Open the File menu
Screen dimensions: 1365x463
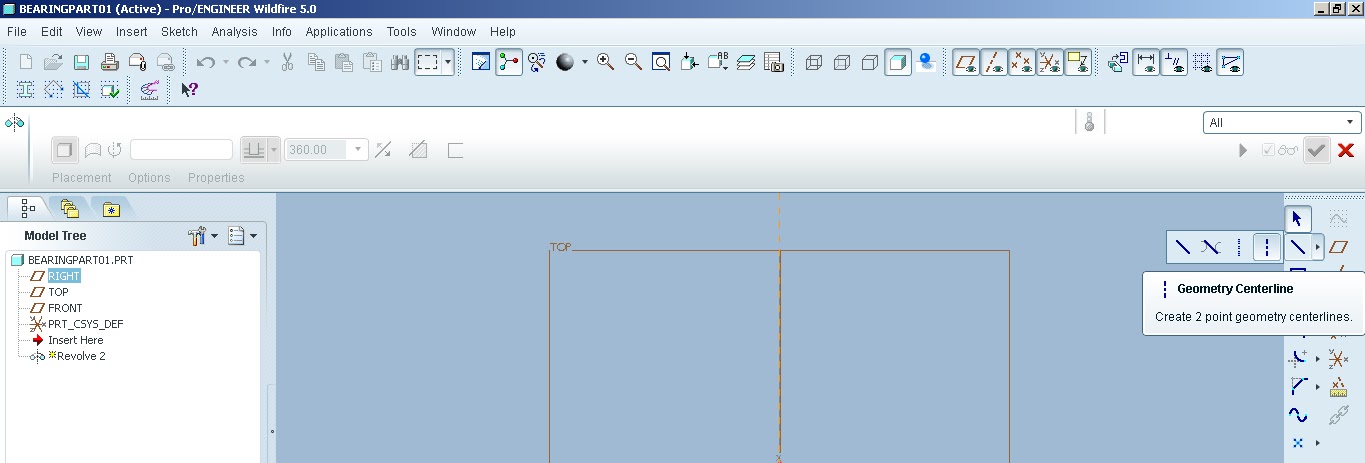tap(17, 32)
